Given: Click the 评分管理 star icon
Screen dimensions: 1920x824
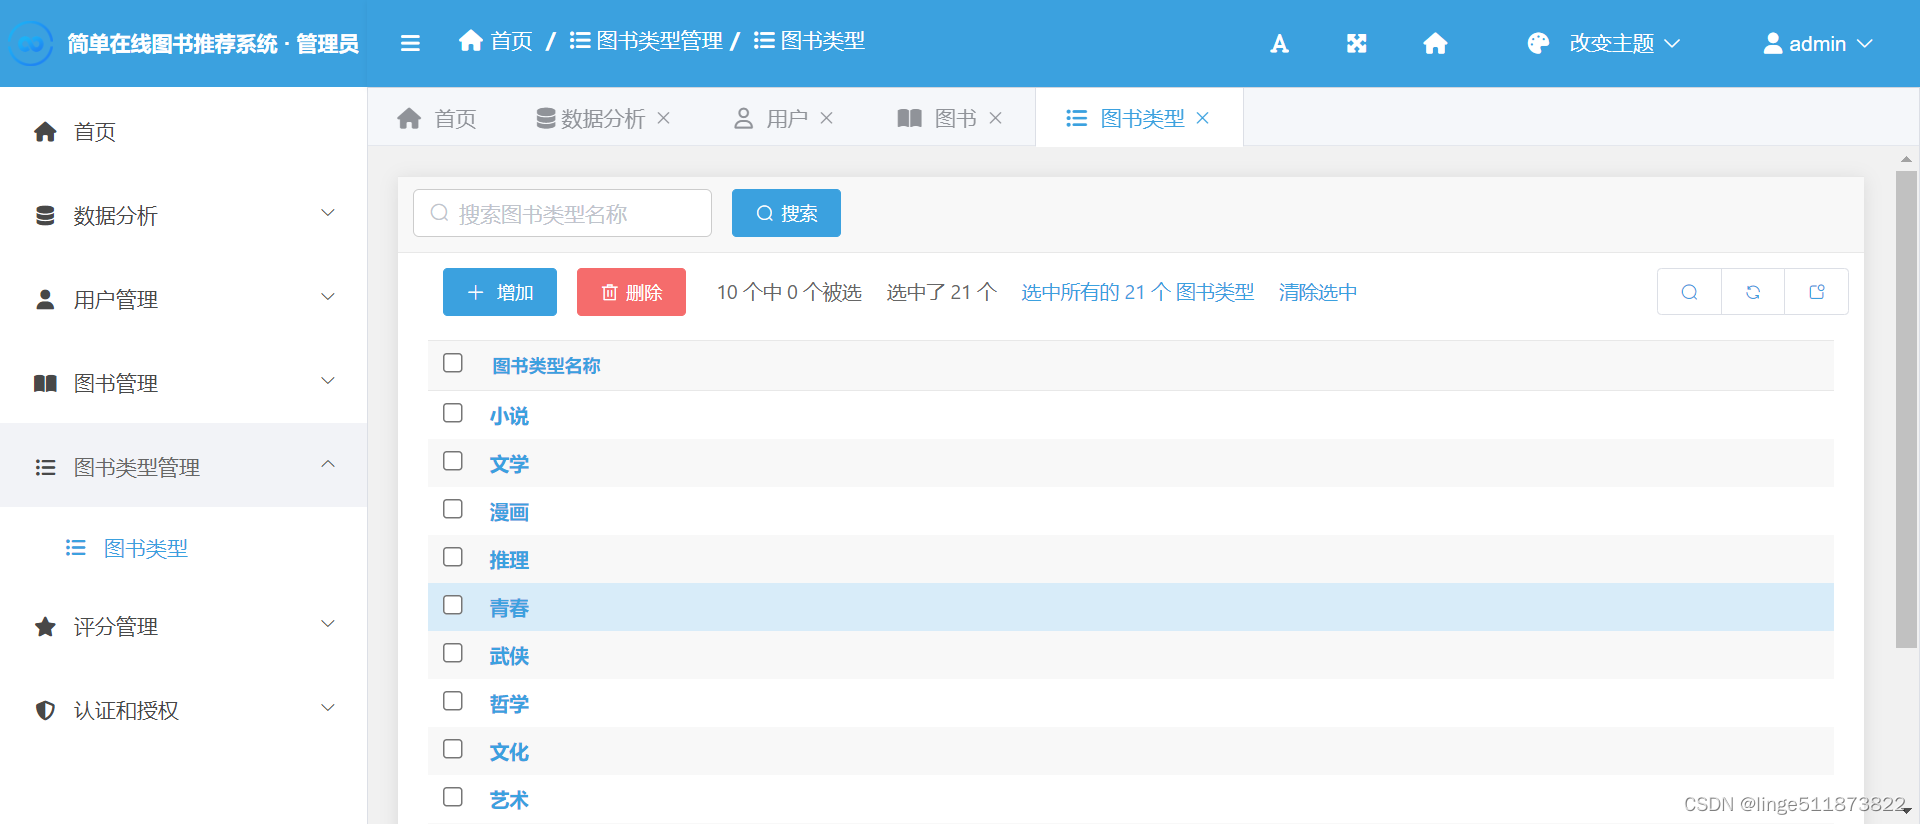Looking at the screenshot, I should (45, 627).
